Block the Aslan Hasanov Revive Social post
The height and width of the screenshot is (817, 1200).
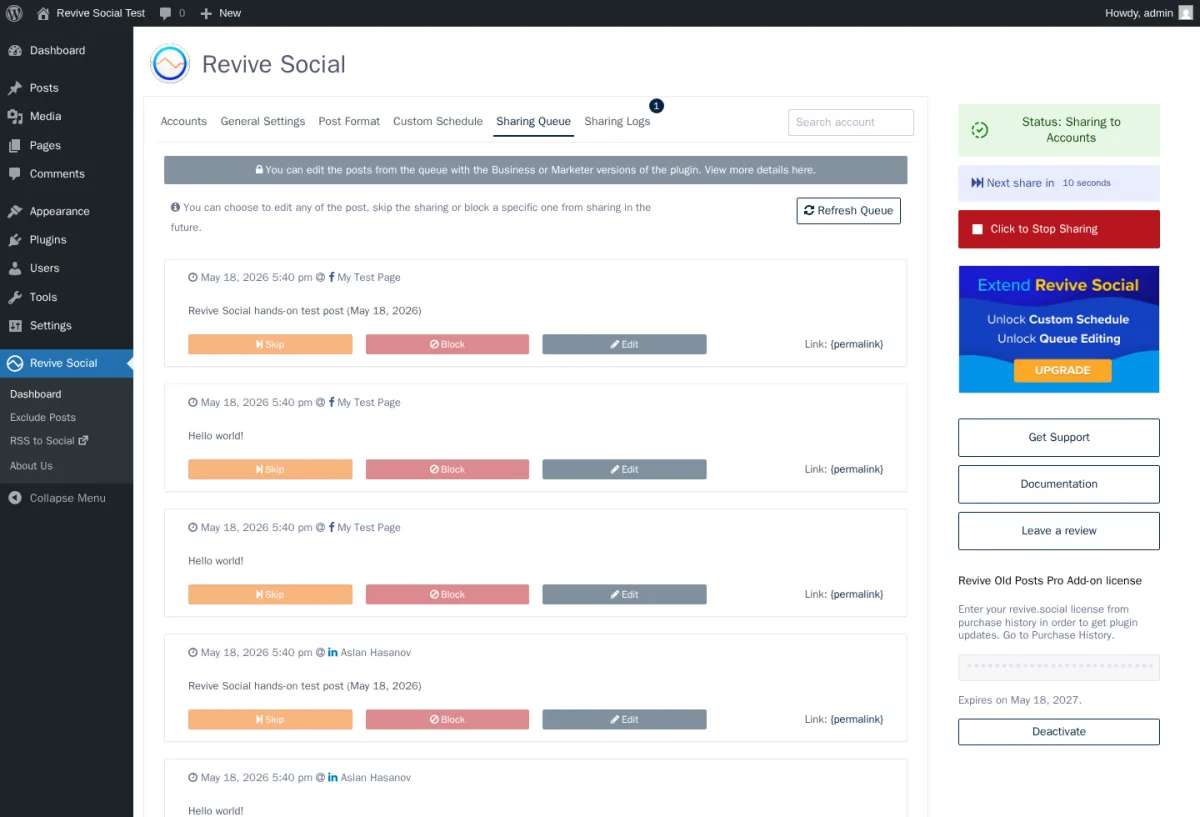pyautogui.click(x=447, y=719)
